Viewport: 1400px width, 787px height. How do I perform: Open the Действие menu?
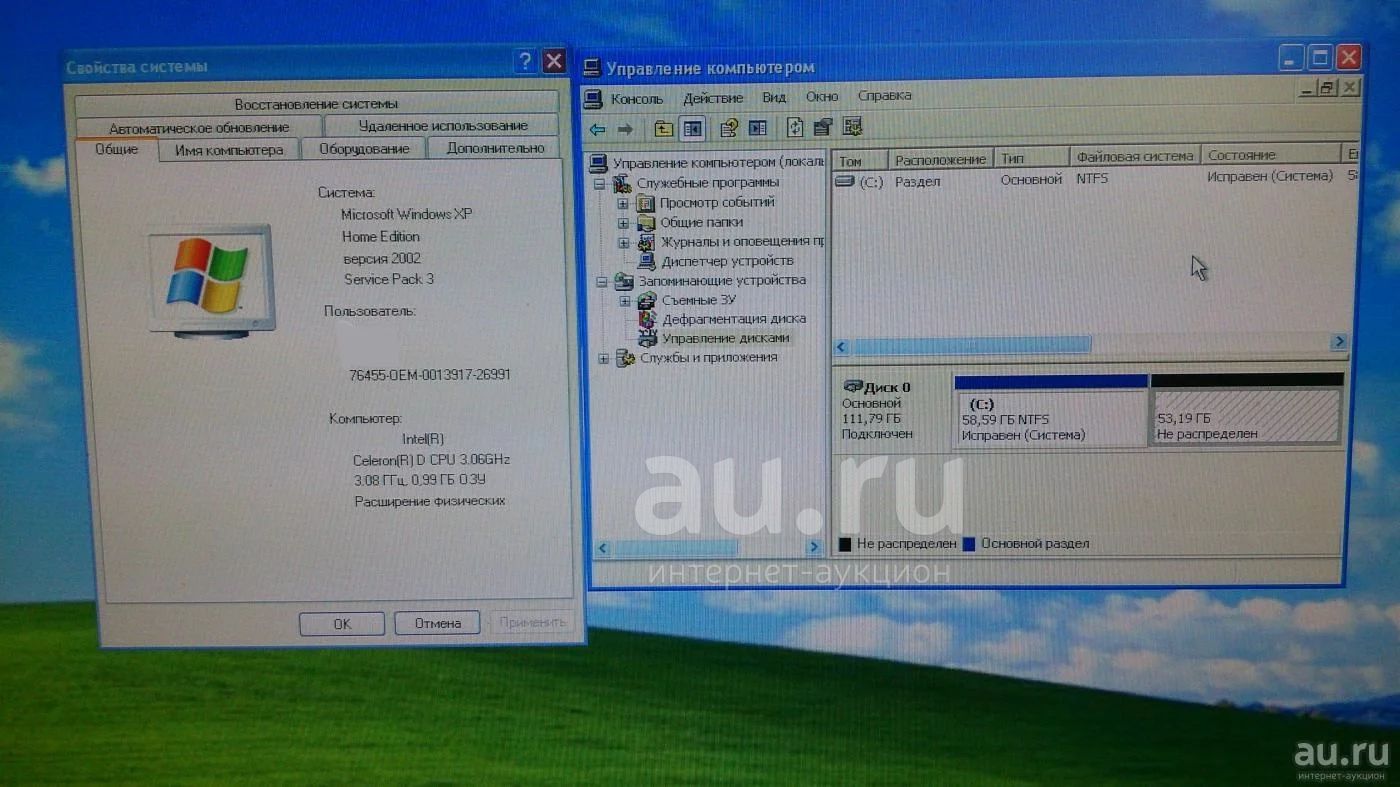(x=713, y=98)
